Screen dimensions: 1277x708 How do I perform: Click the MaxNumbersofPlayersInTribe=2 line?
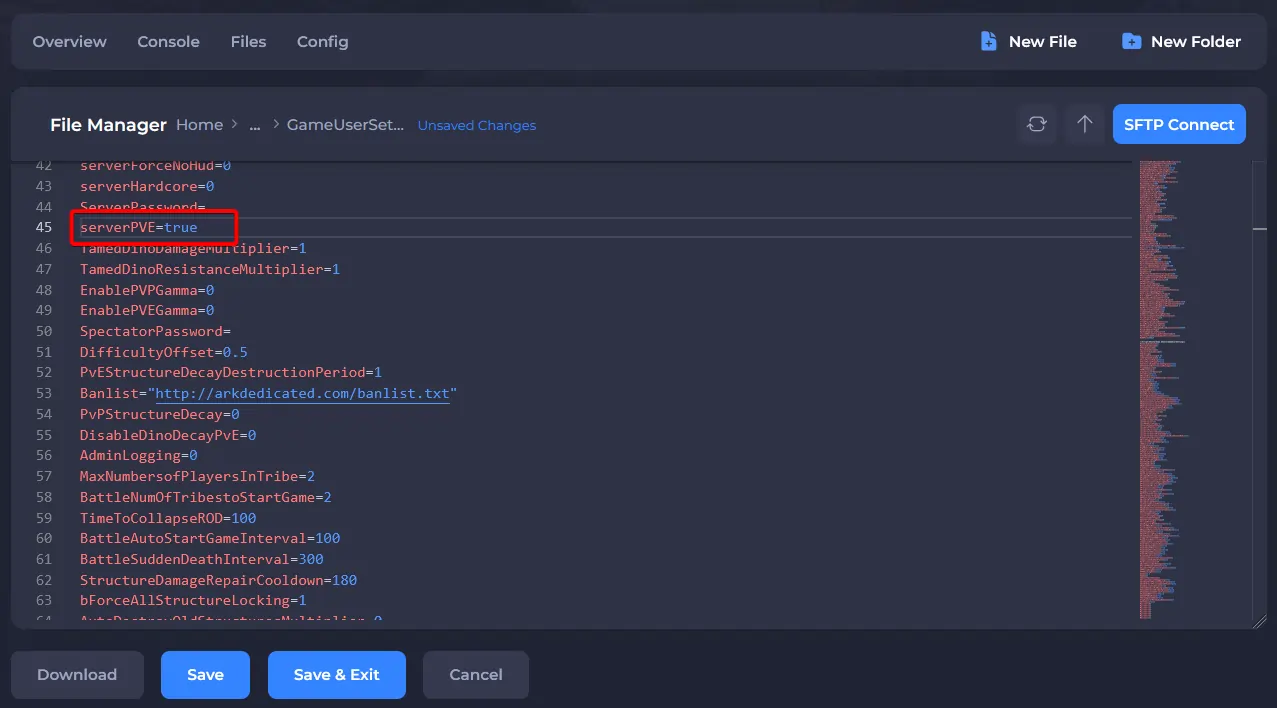pyautogui.click(x=197, y=476)
